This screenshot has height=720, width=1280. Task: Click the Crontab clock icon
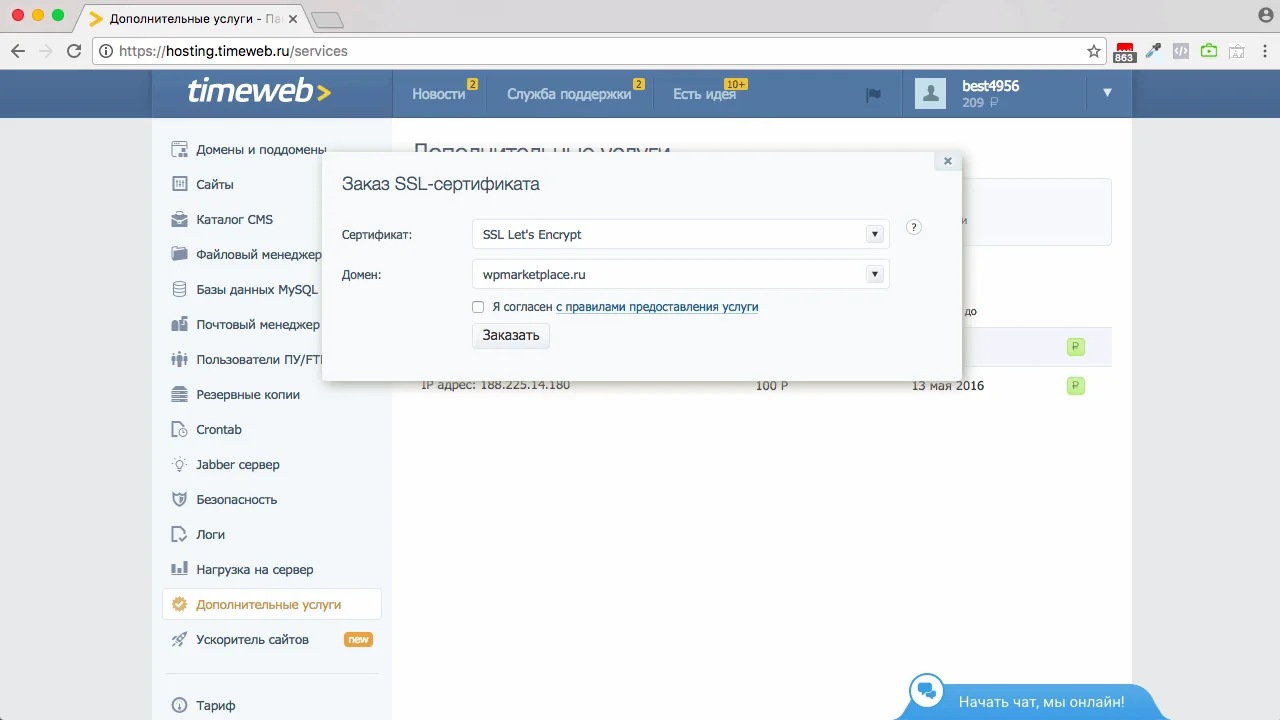[x=180, y=429]
